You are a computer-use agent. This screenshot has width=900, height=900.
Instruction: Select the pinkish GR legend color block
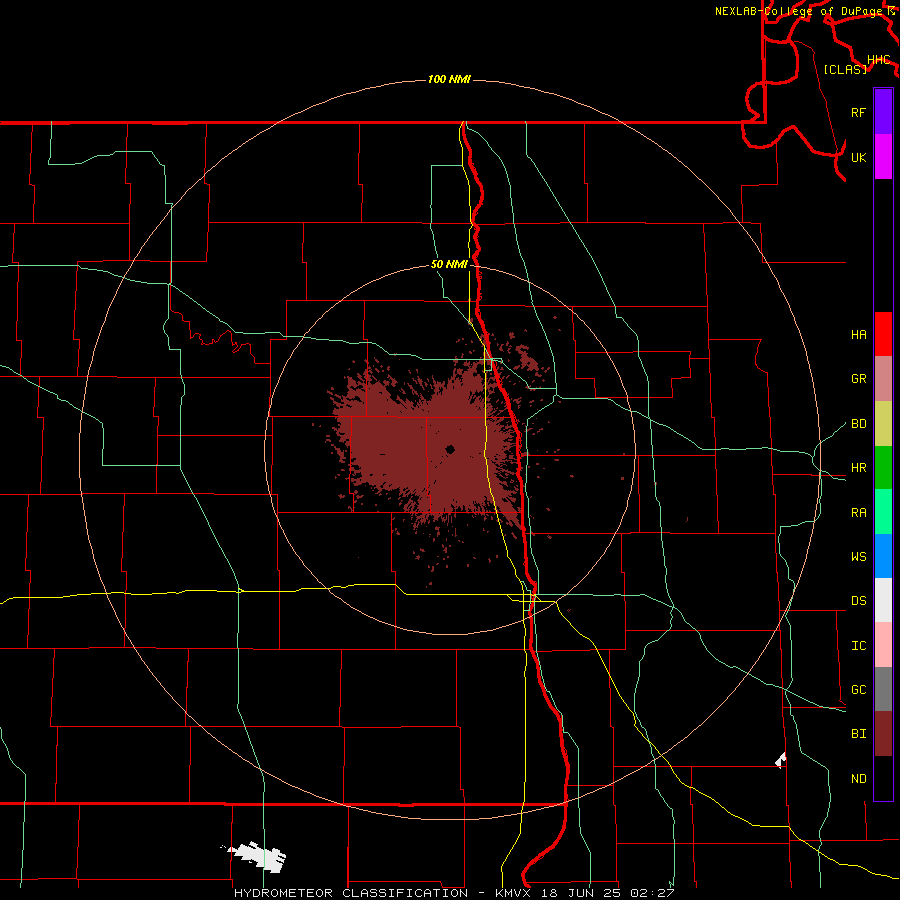(x=883, y=379)
